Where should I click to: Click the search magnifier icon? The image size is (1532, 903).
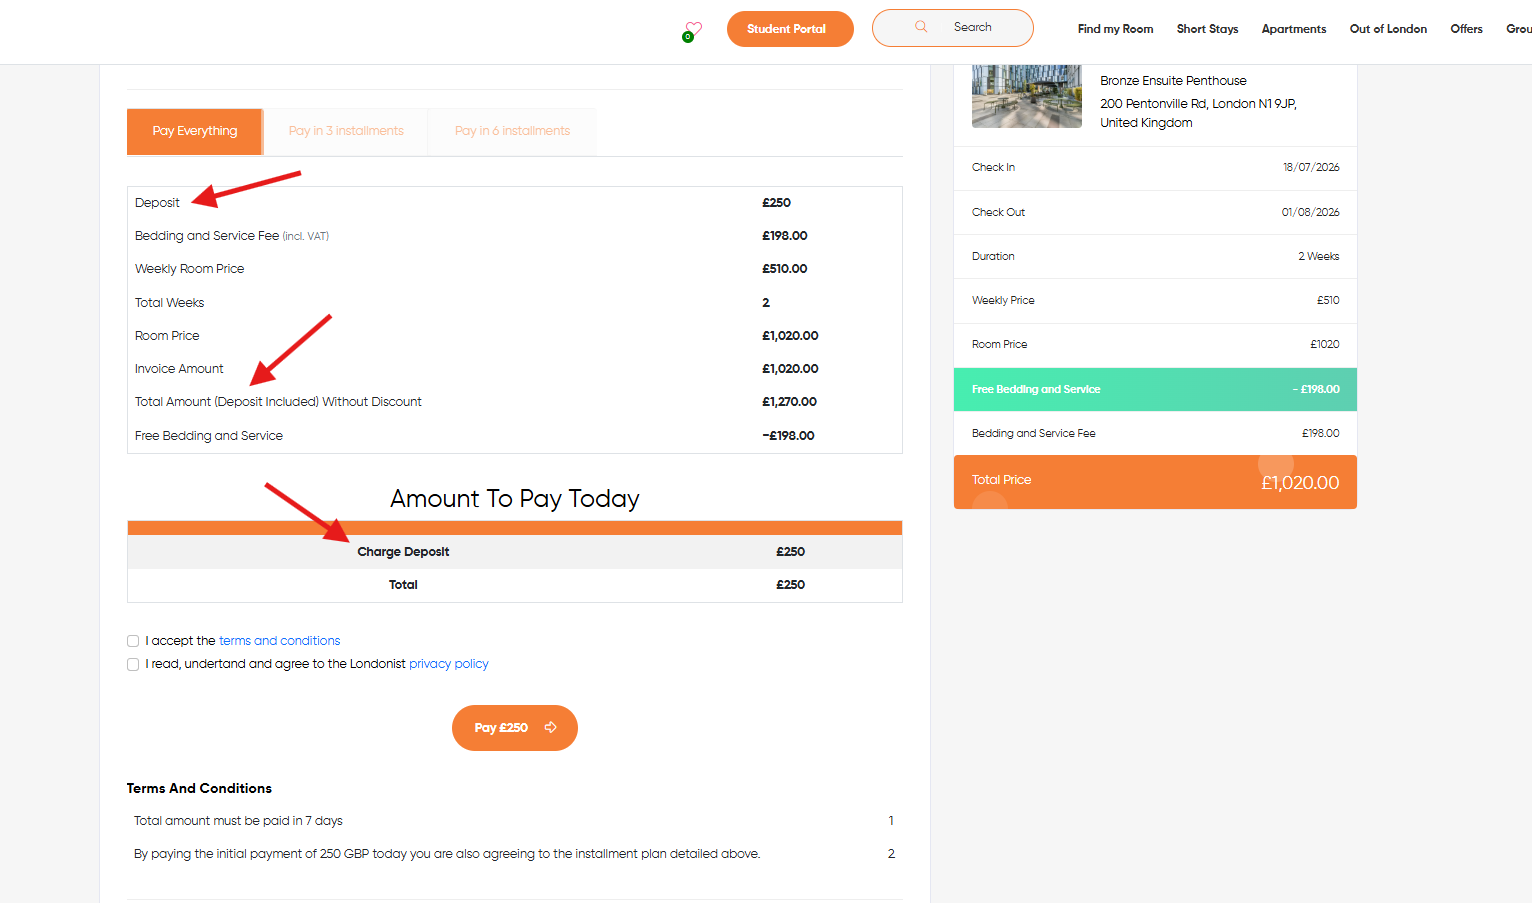921,27
